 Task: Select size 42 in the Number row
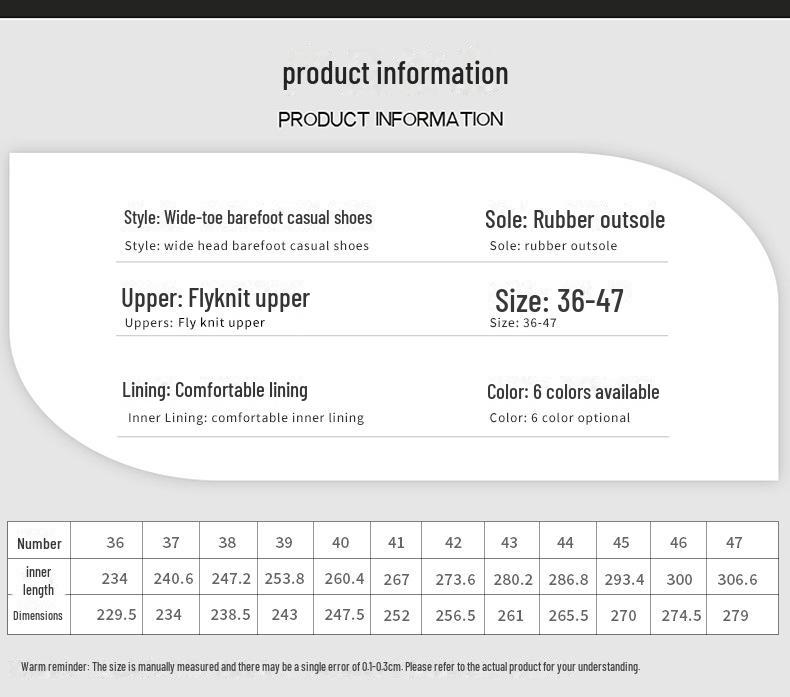coord(453,542)
